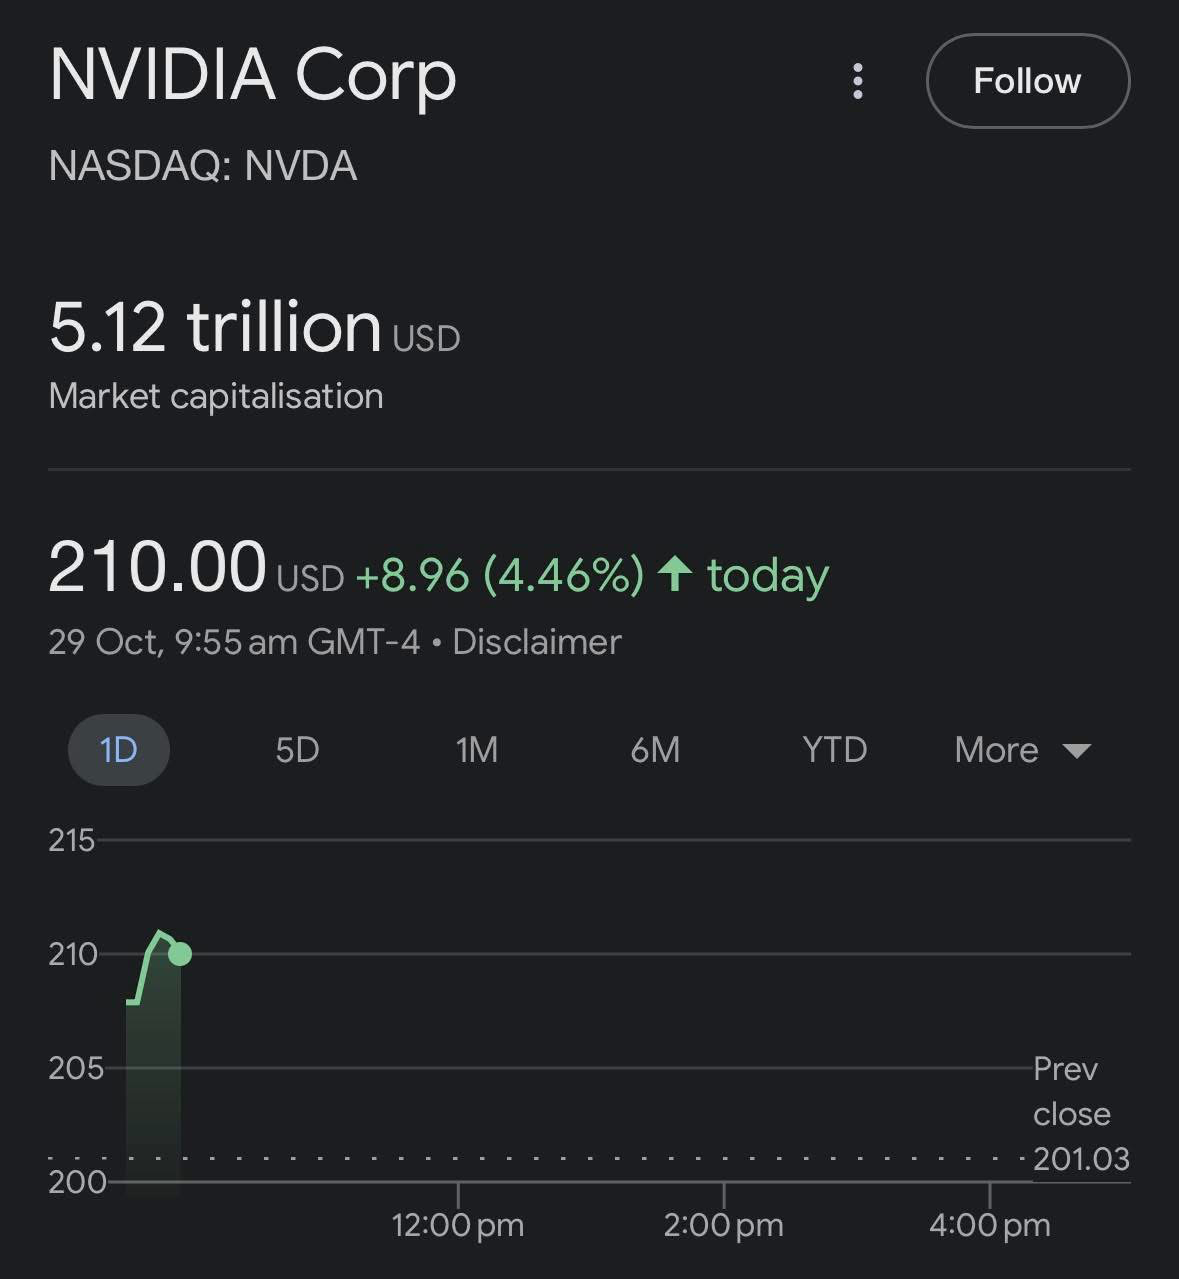Click the 2:00 pm time axis label
The width and height of the screenshot is (1179, 1279).
coord(723,1225)
